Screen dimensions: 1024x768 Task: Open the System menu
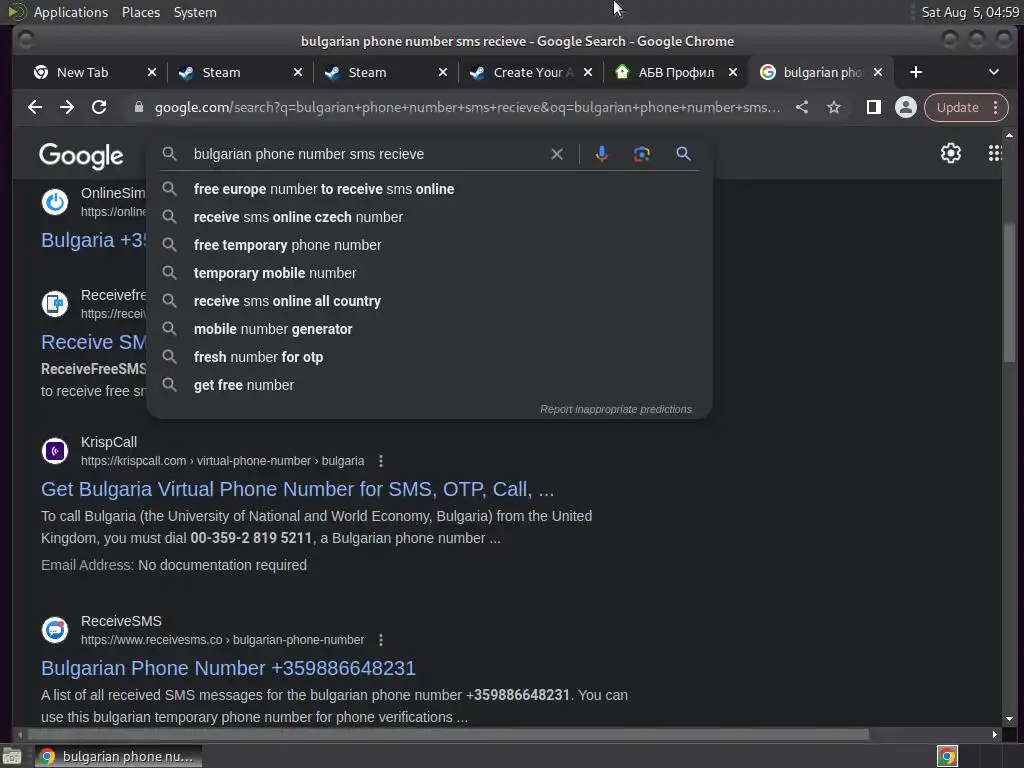click(195, 12)
